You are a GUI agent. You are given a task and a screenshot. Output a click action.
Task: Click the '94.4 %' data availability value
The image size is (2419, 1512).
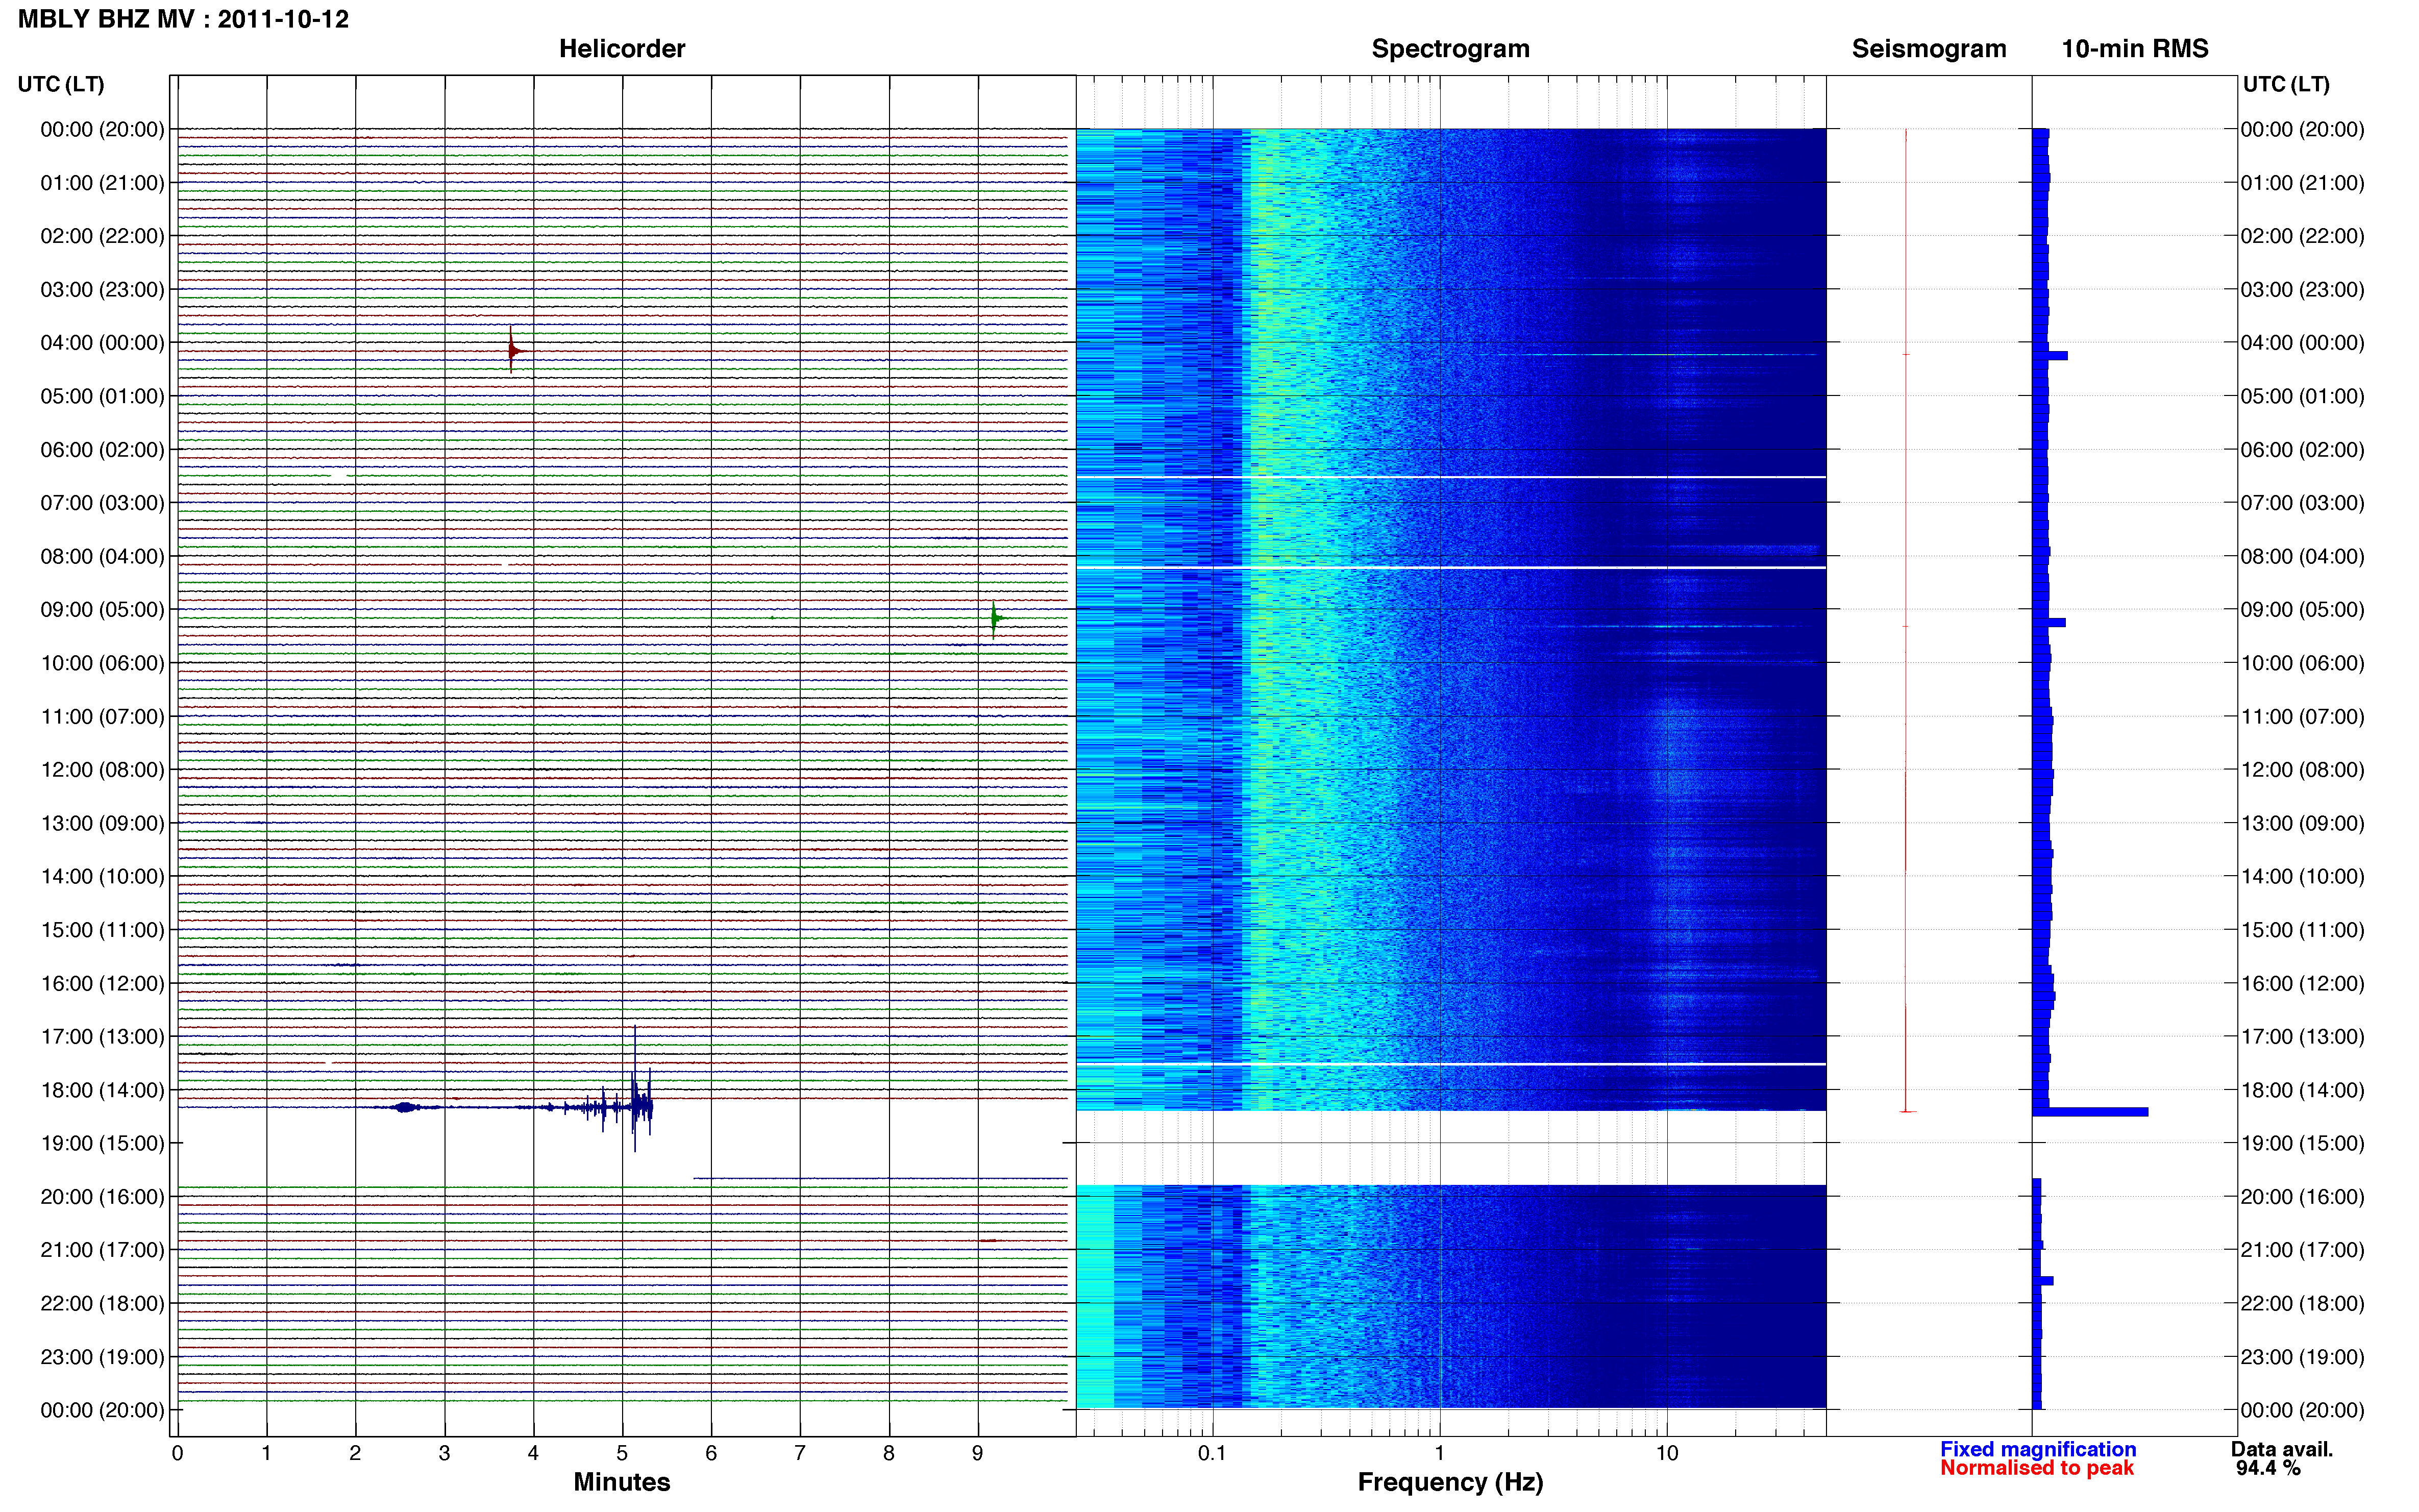pyautogui.click(x=2268, y=1468)
